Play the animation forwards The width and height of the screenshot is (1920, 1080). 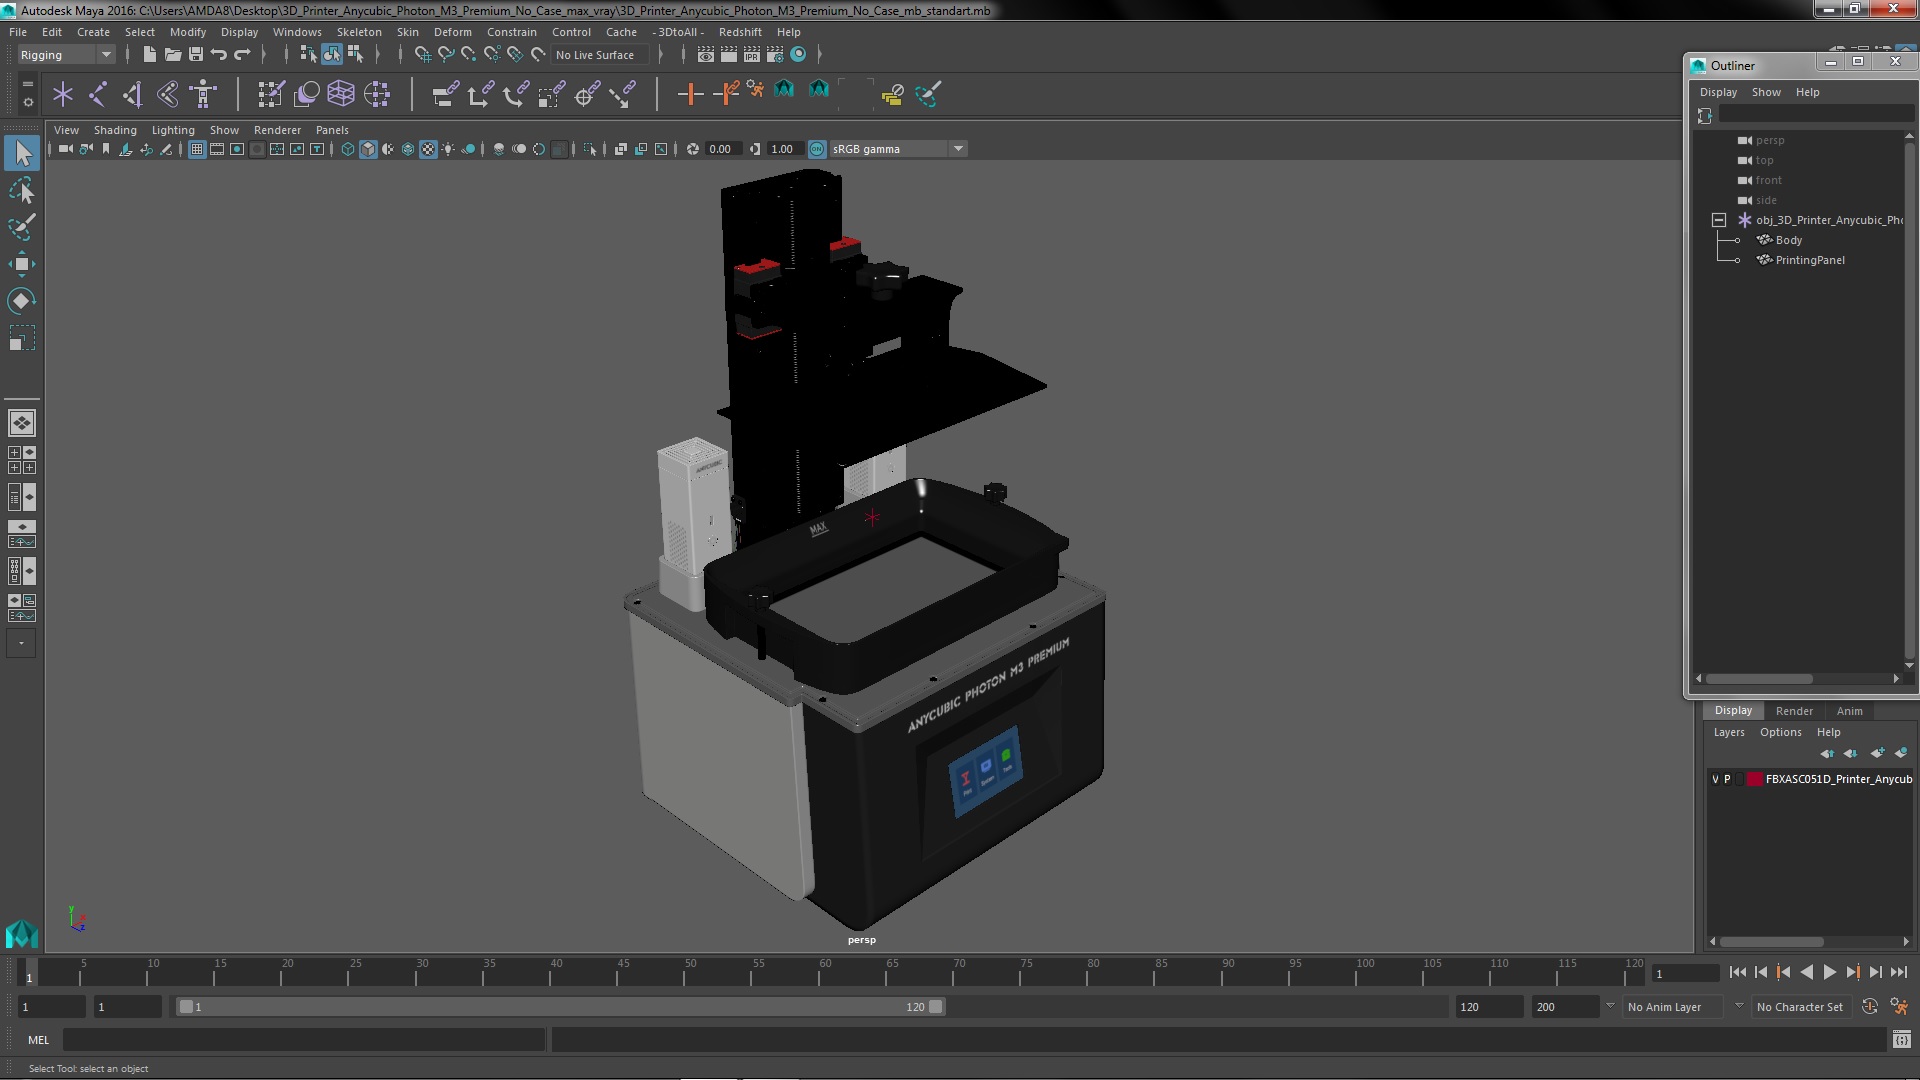pyautogui.click(x=1829, y=972)
